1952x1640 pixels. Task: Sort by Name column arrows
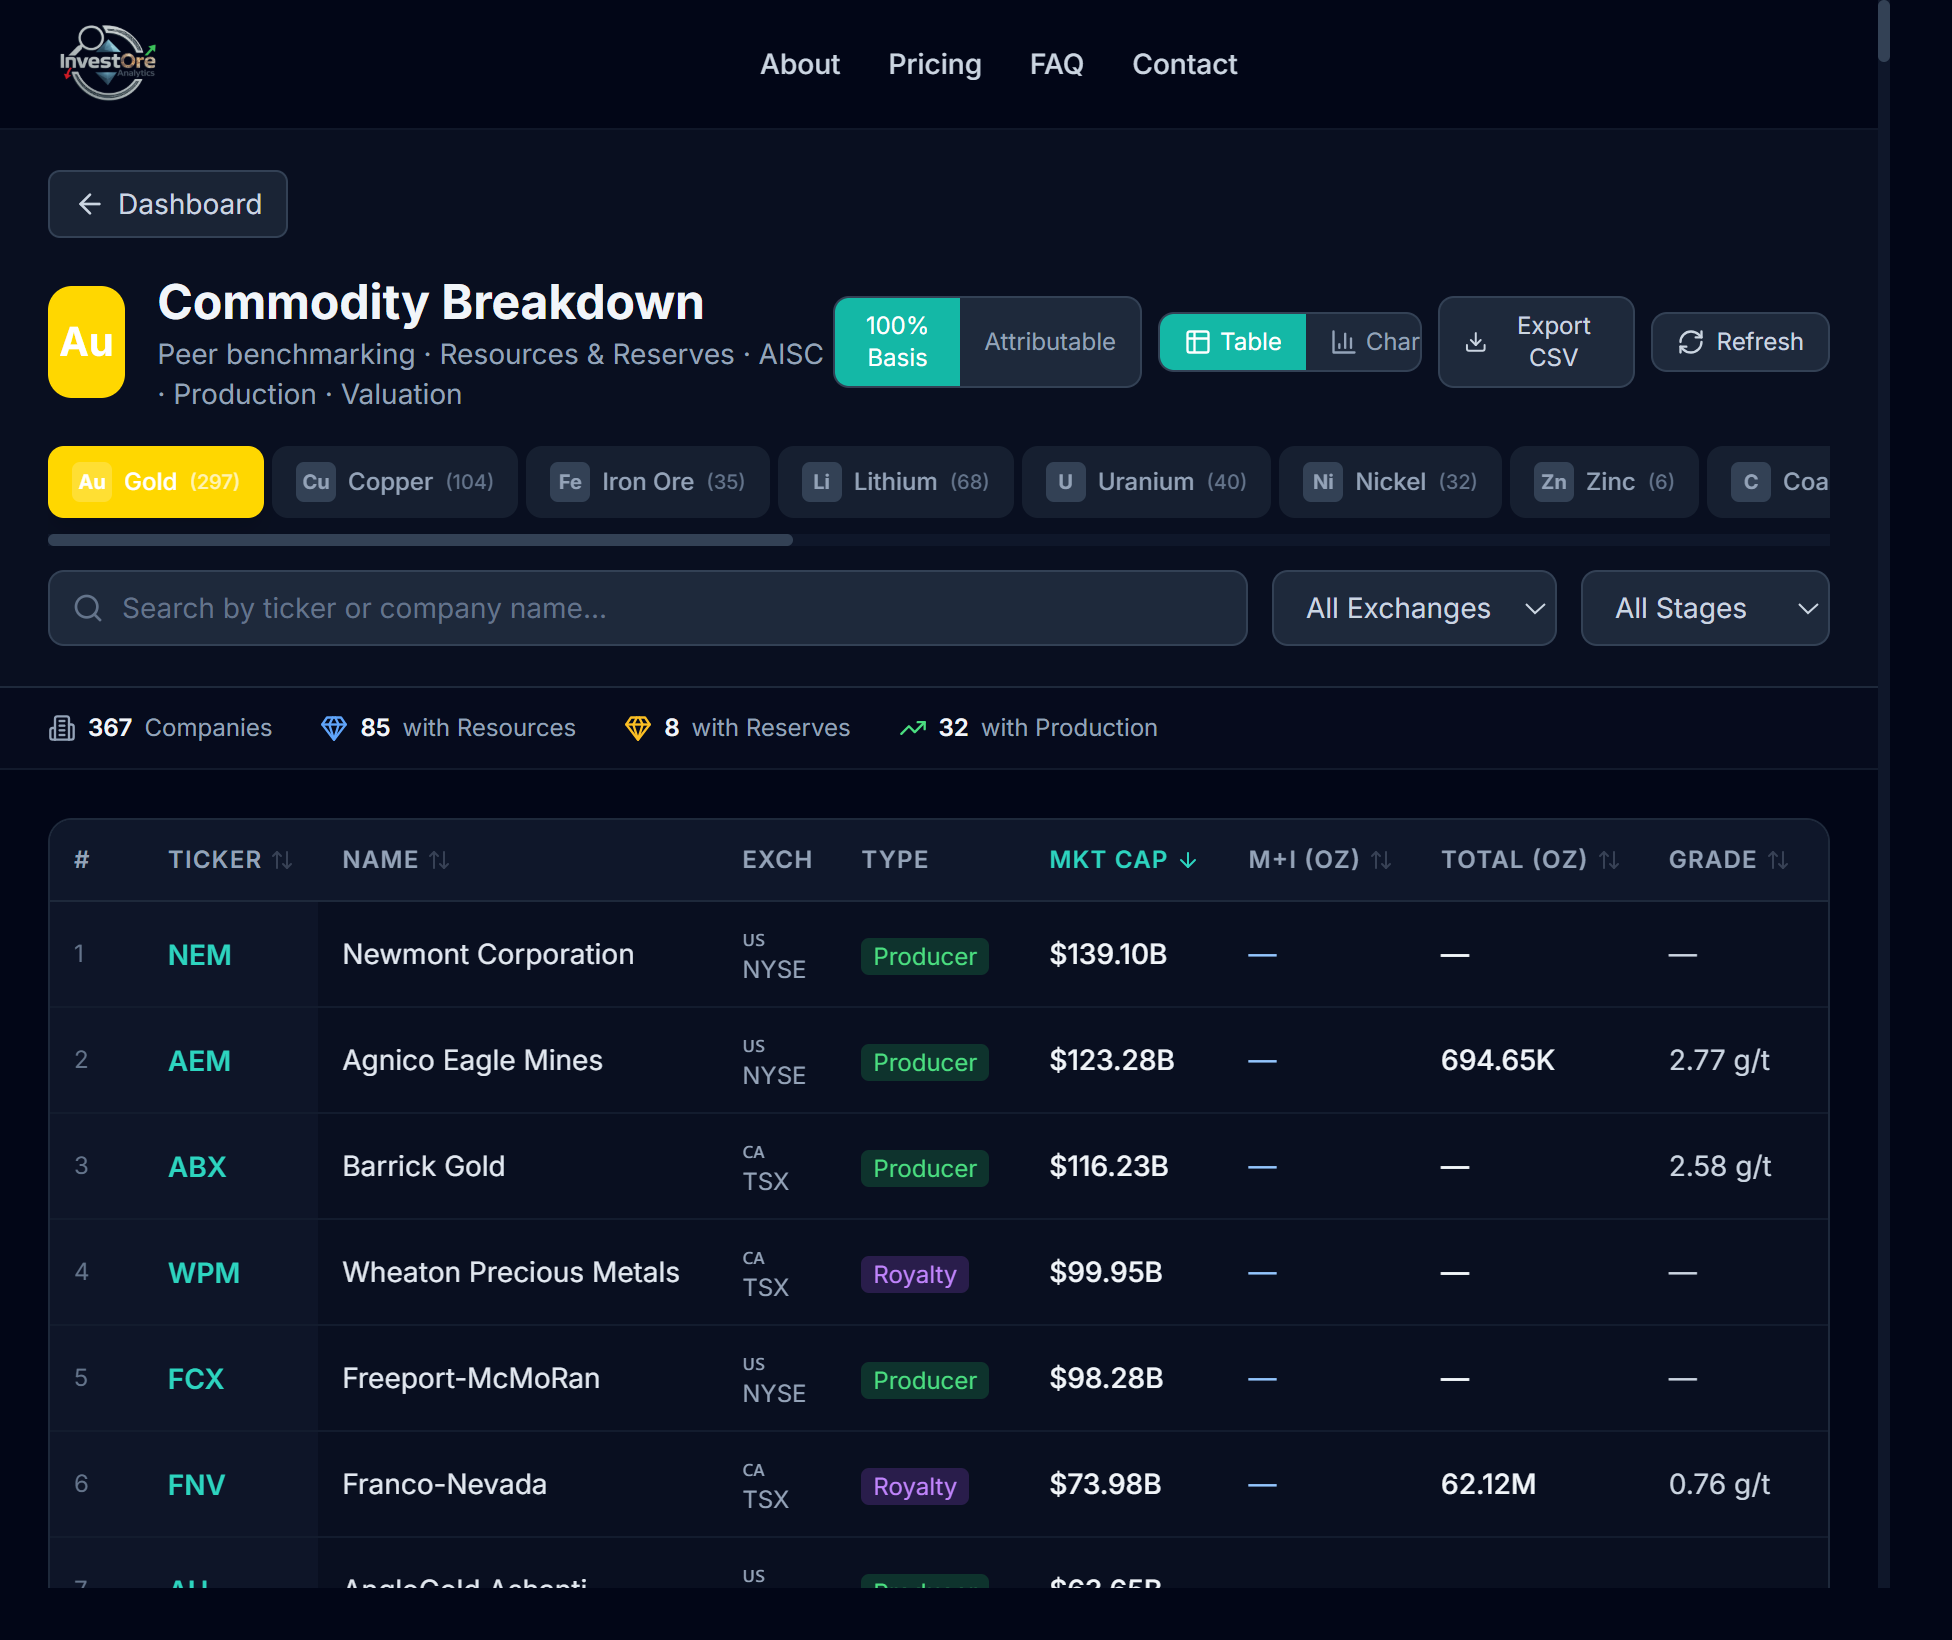pyautogui.click(x=439, y=860)
